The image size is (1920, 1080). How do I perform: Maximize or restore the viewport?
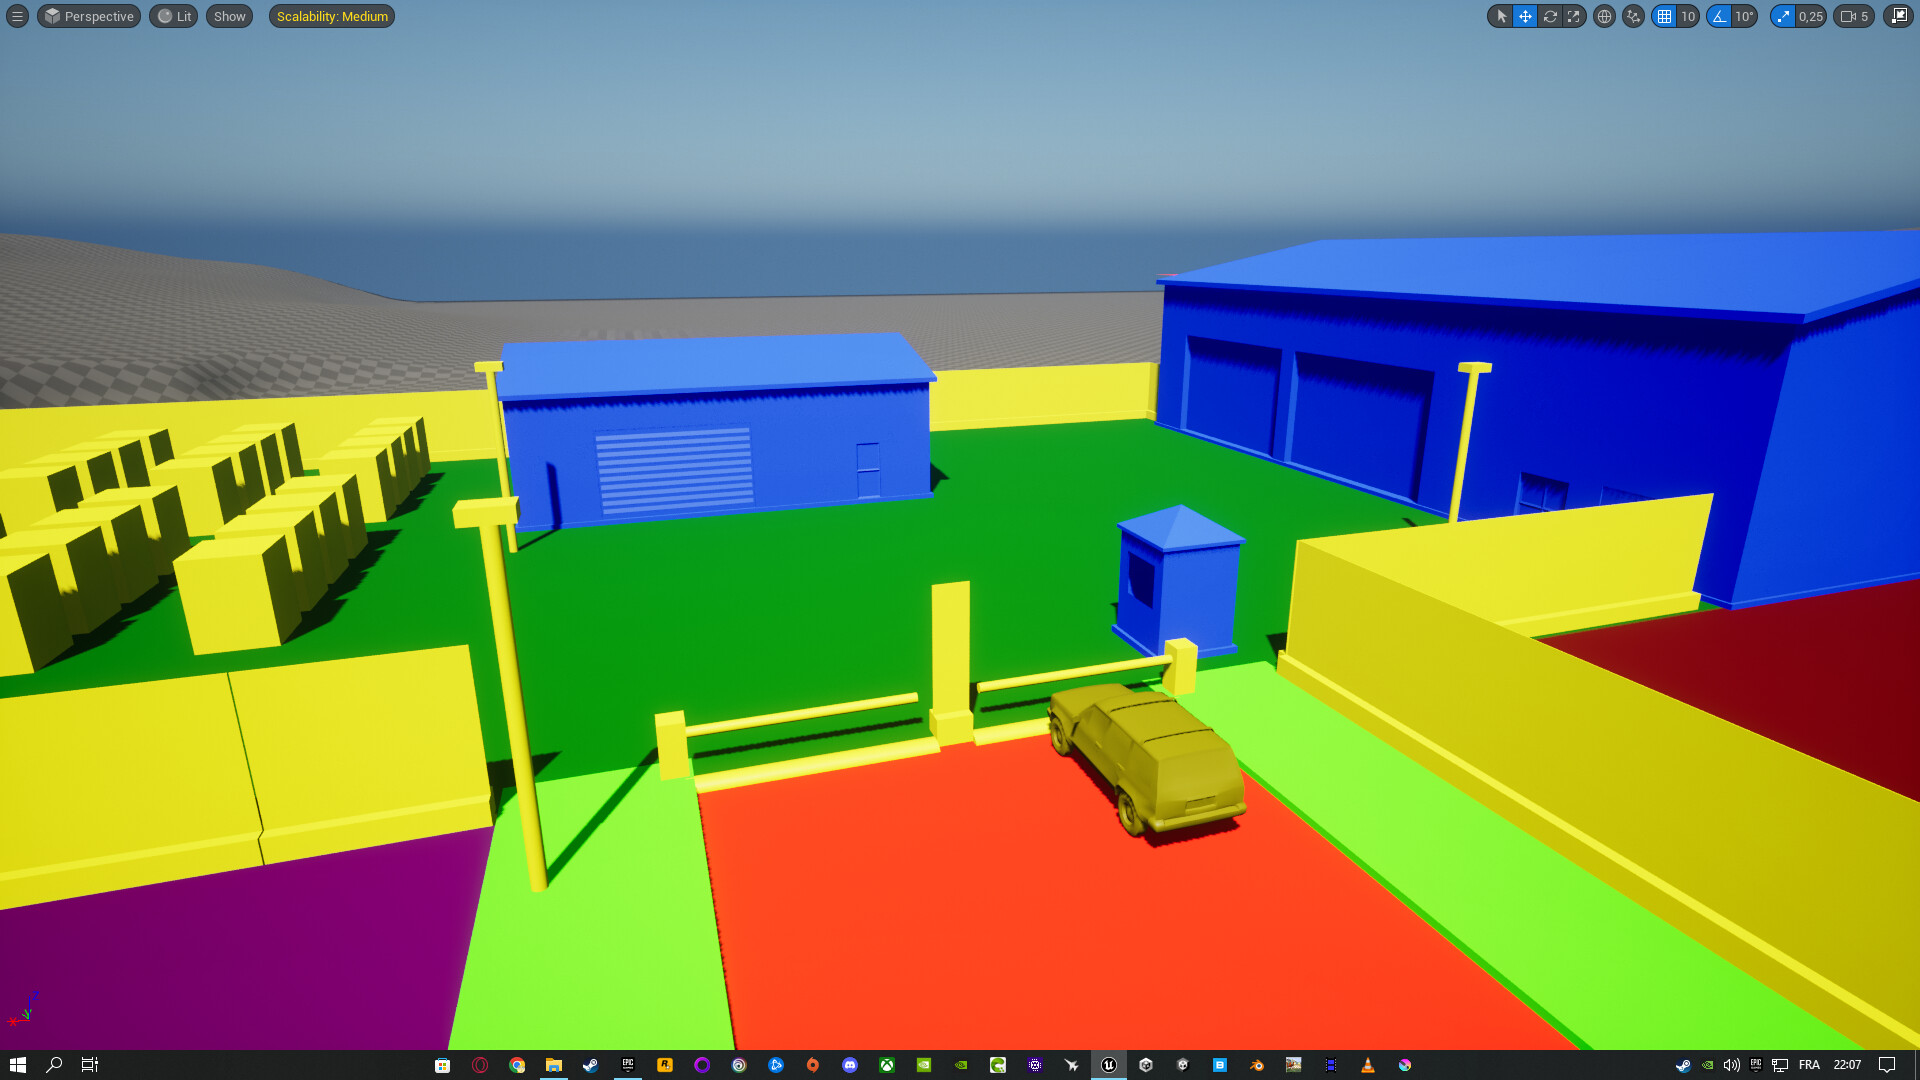tap(1898, 16)
